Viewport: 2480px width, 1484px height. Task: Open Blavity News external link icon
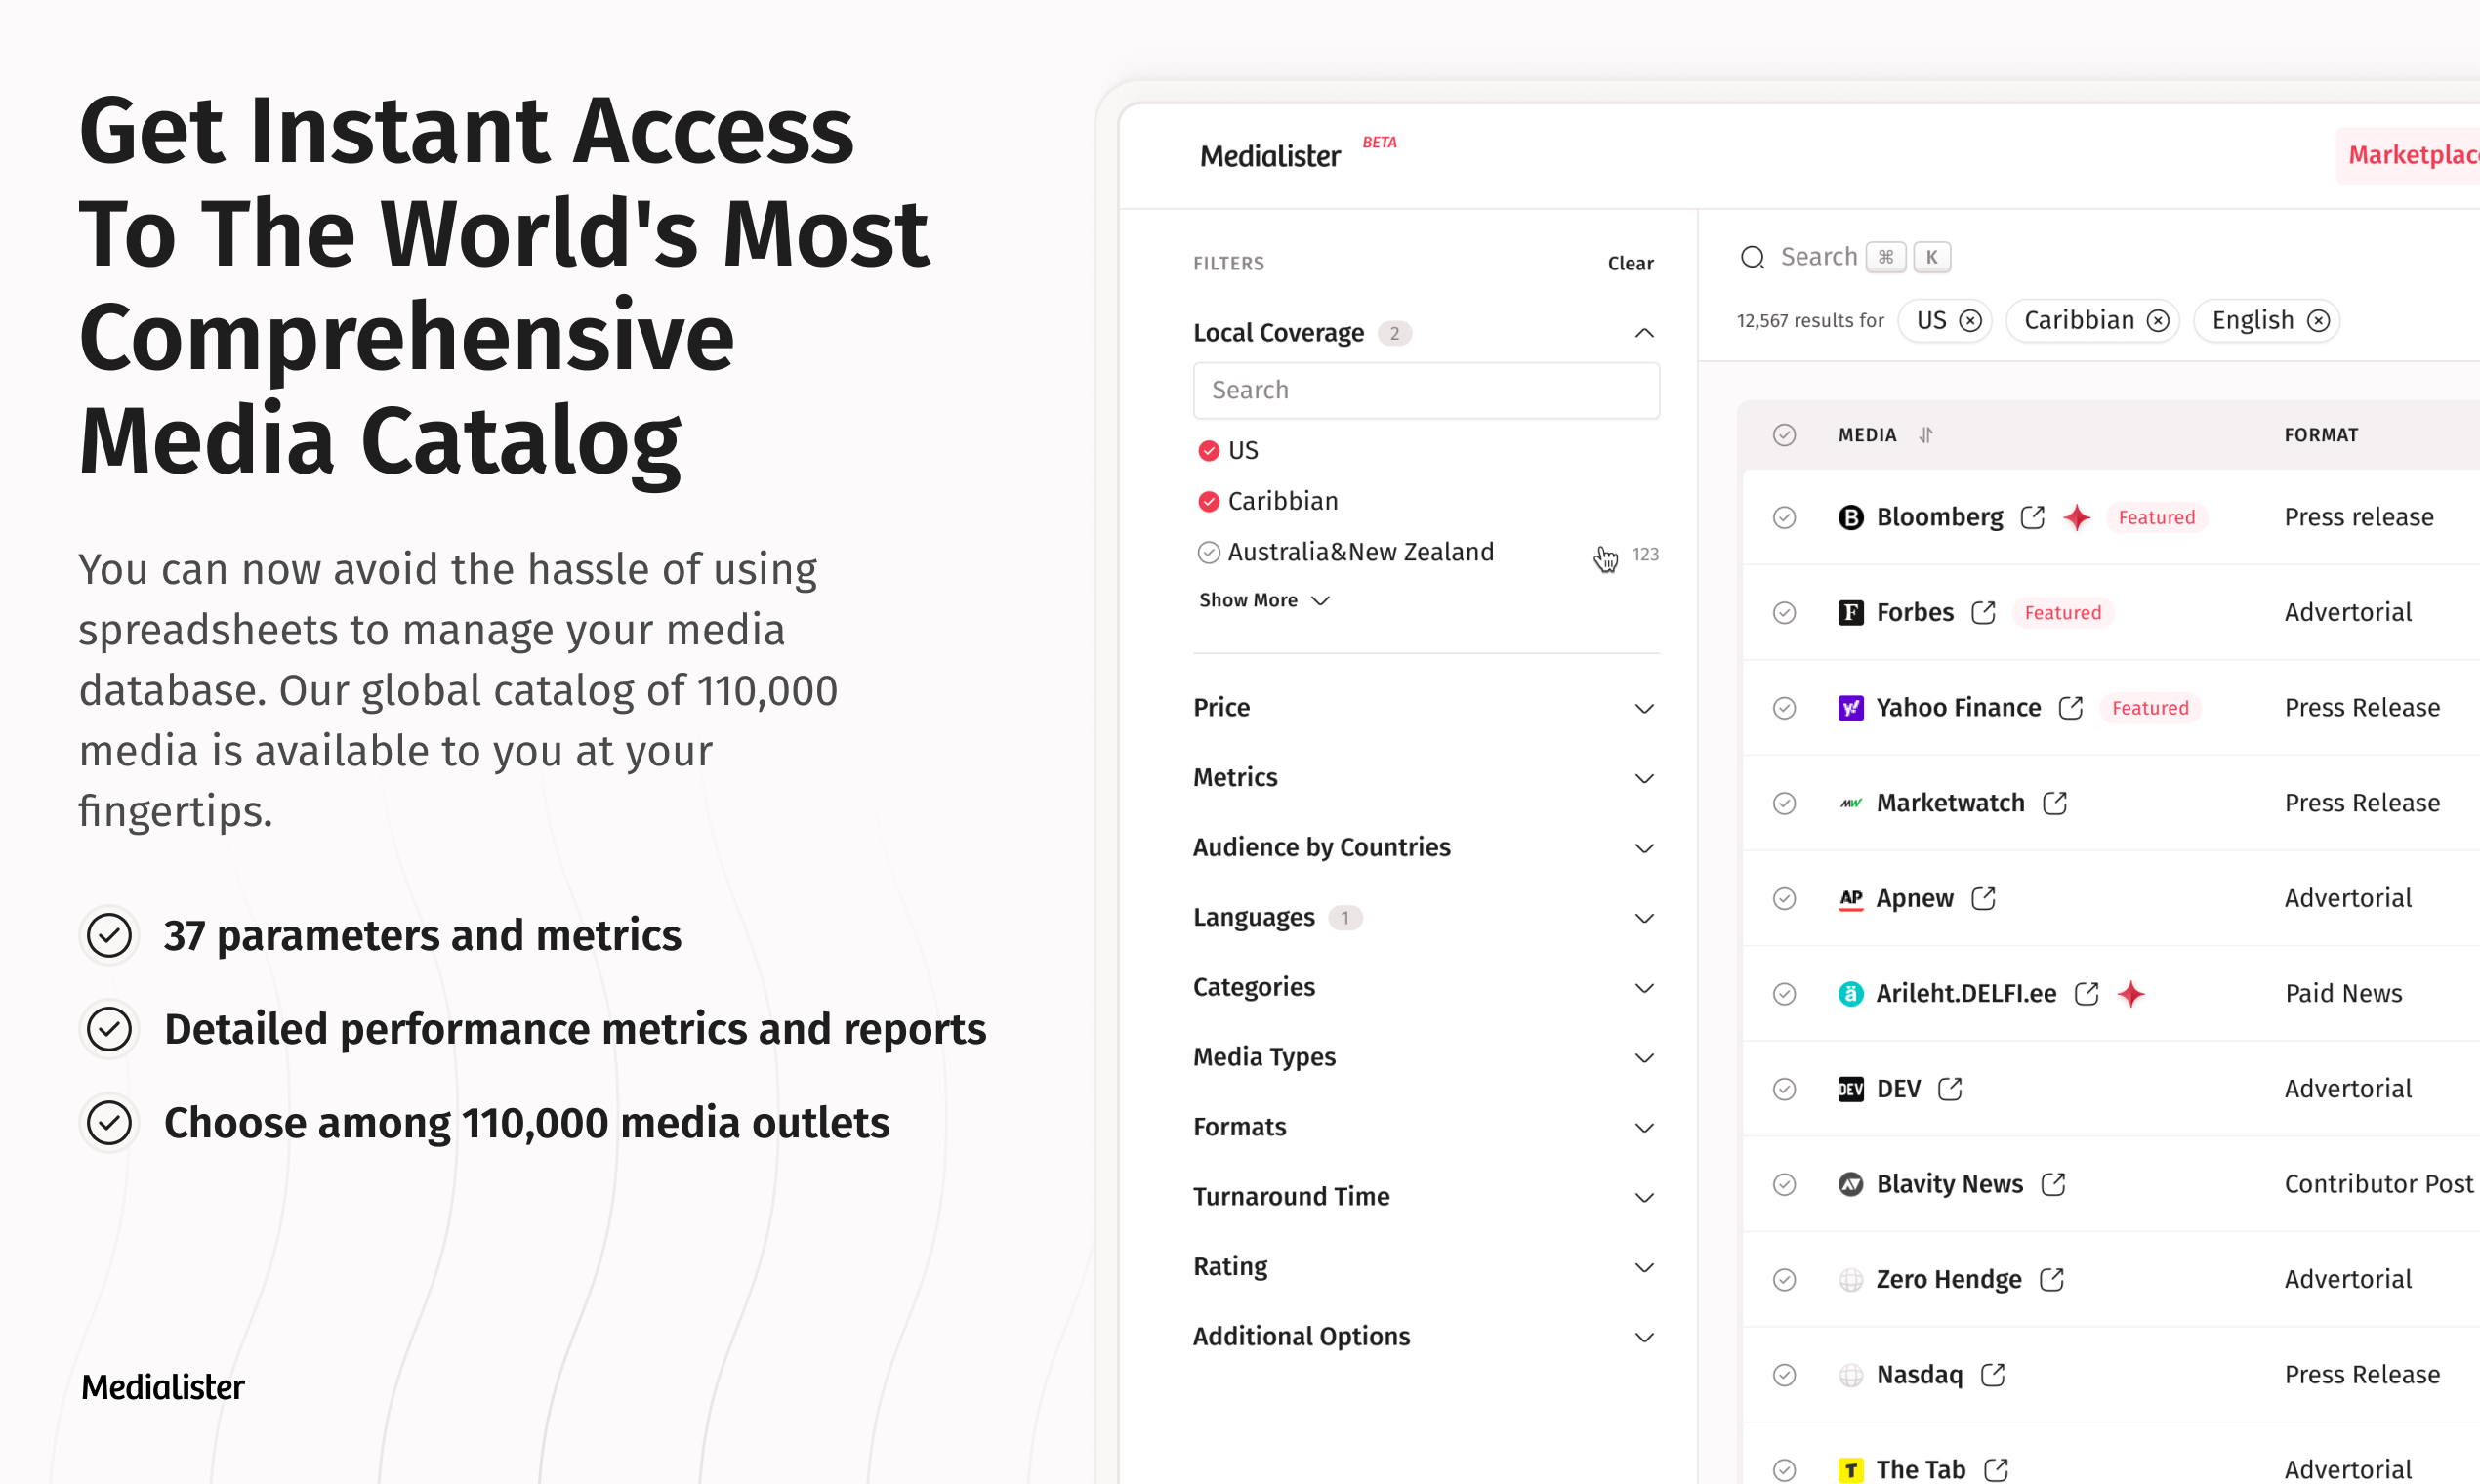[2053, 1184]
